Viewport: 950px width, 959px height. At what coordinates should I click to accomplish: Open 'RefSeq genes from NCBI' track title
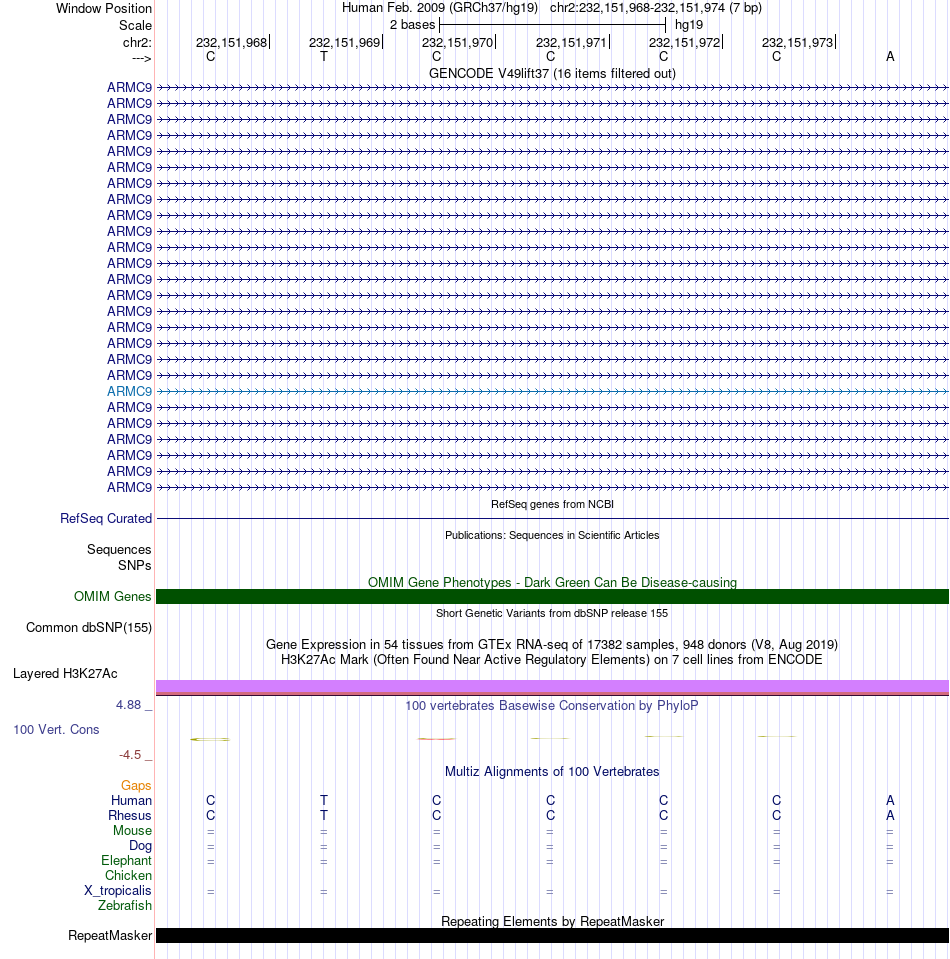coord(552,505)
